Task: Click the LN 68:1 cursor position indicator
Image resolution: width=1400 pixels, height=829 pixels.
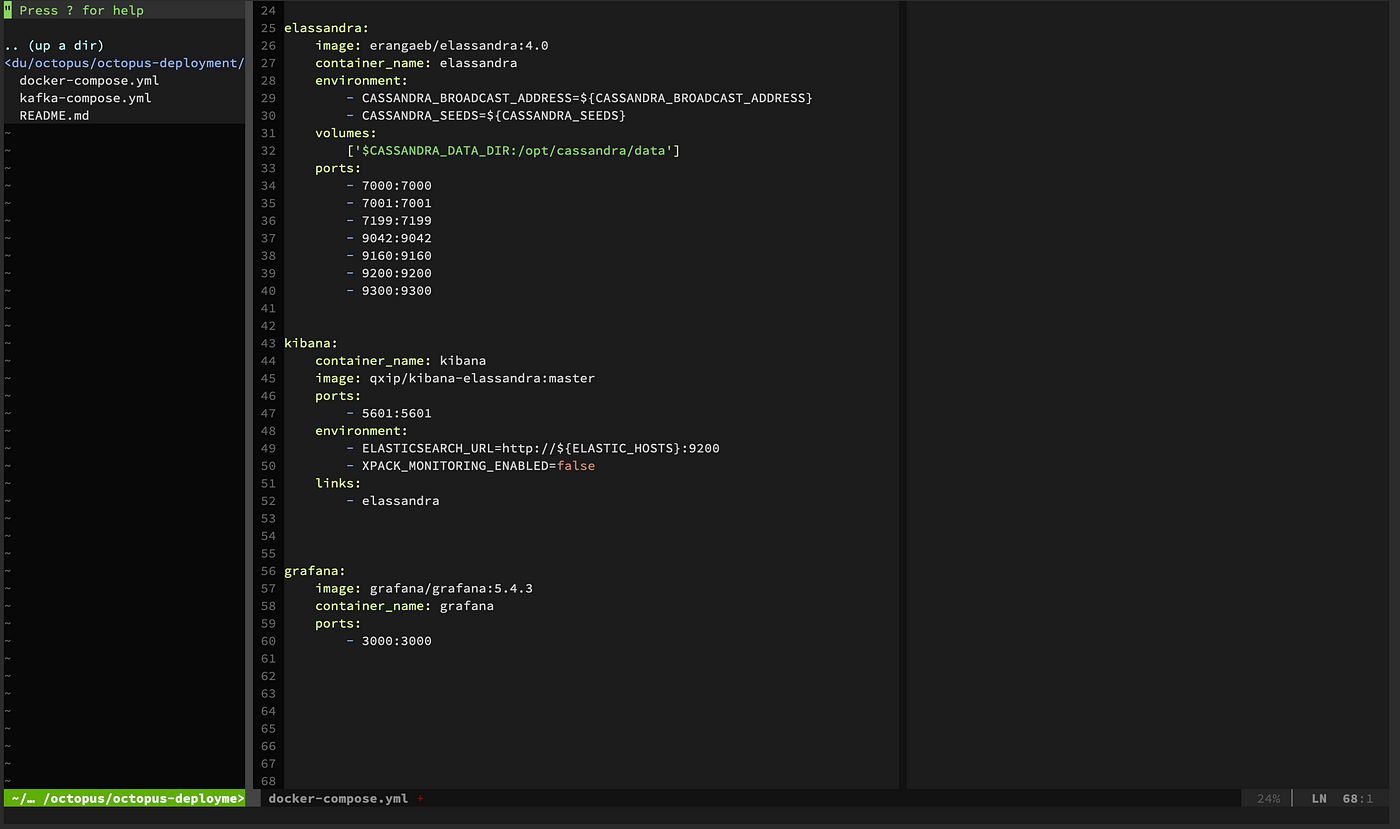Action: point(1342,799)
